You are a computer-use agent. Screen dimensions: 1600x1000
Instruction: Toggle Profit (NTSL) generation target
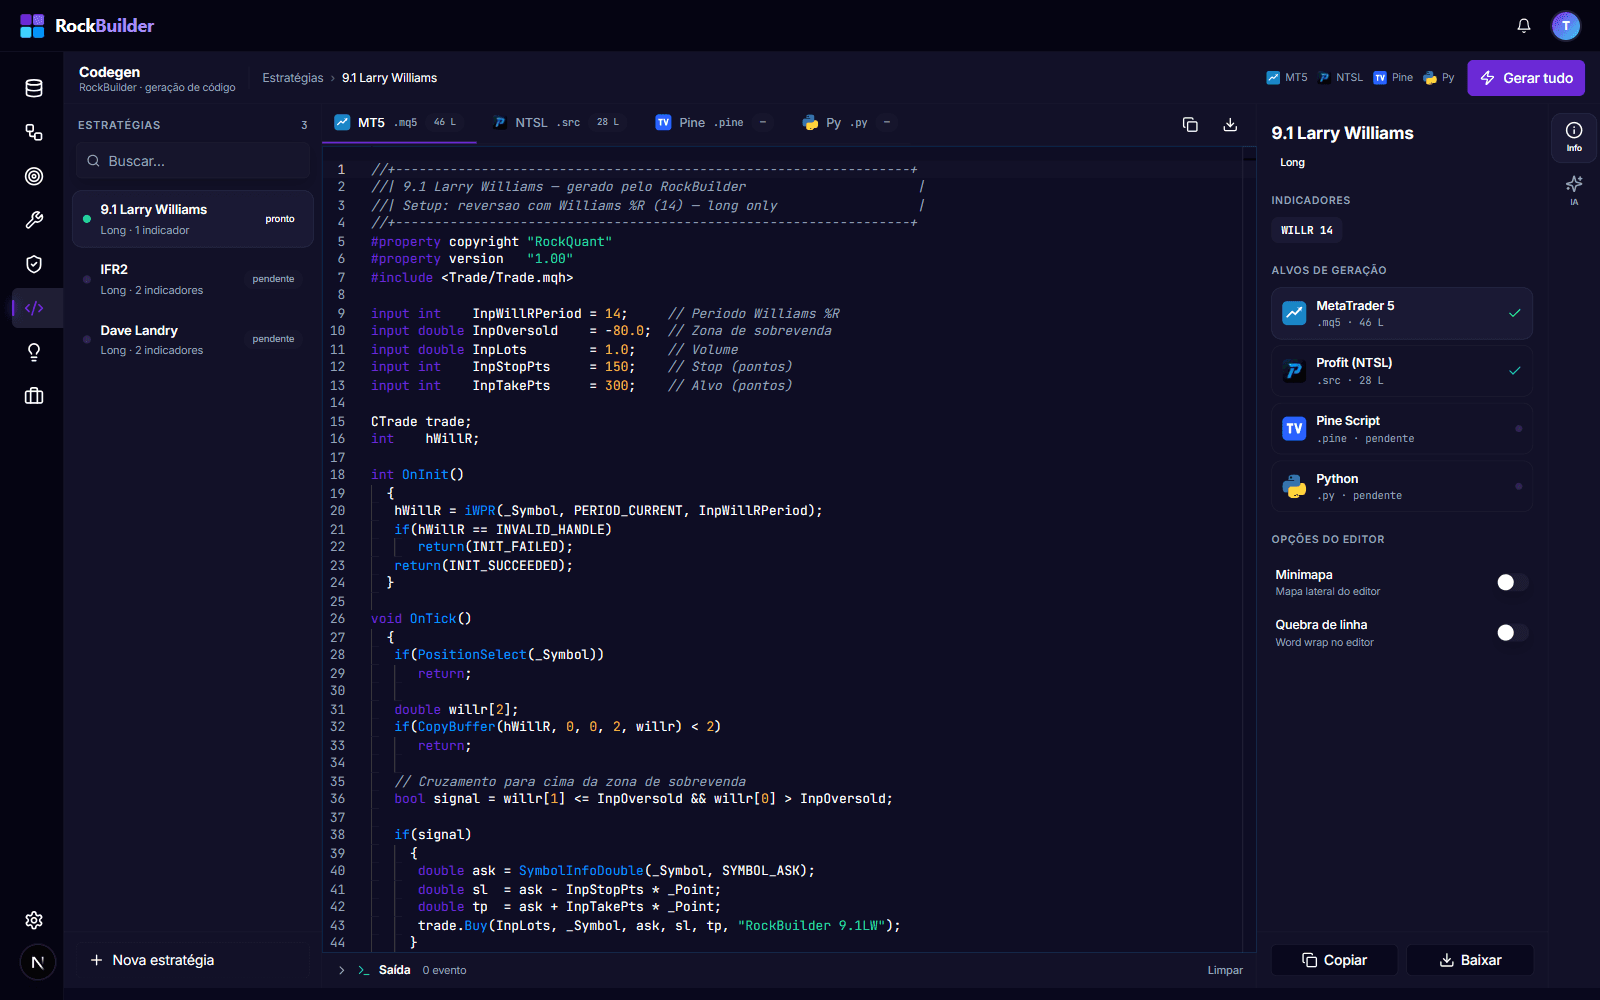[x=1402, y=371]
